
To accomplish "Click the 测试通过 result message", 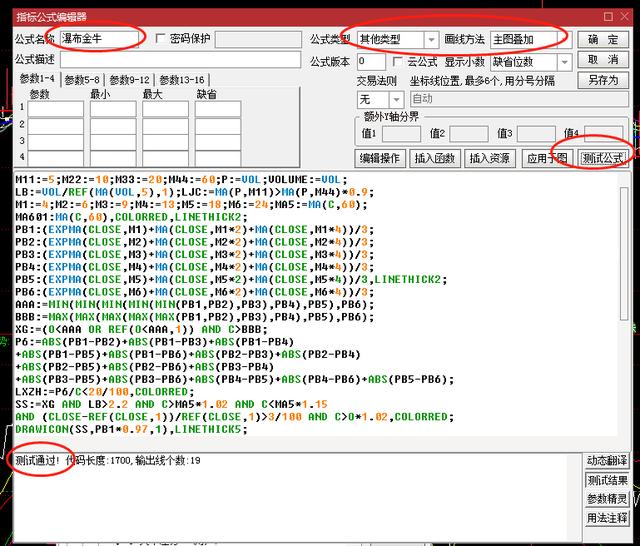I will [38, 461].
